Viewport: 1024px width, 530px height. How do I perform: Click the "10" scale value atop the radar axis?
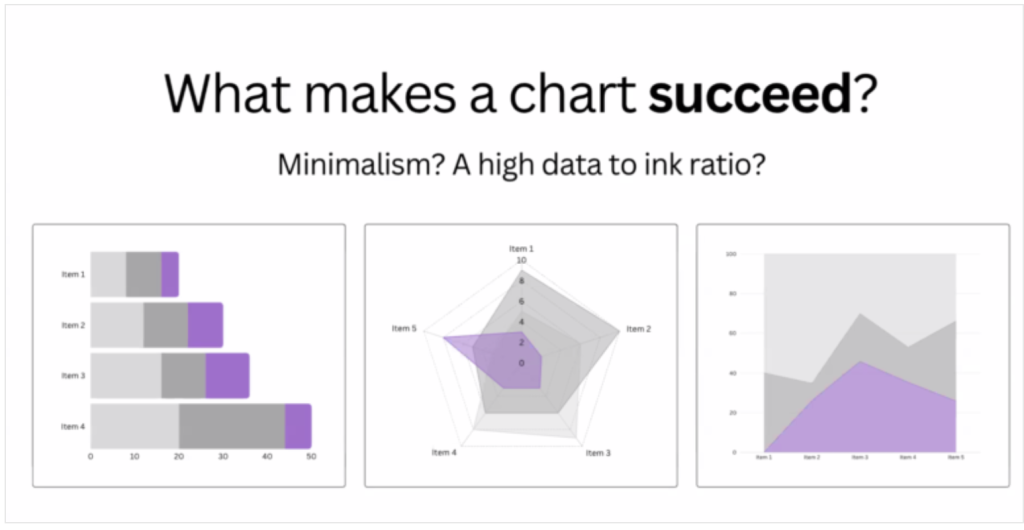click(x=520, y=260)
